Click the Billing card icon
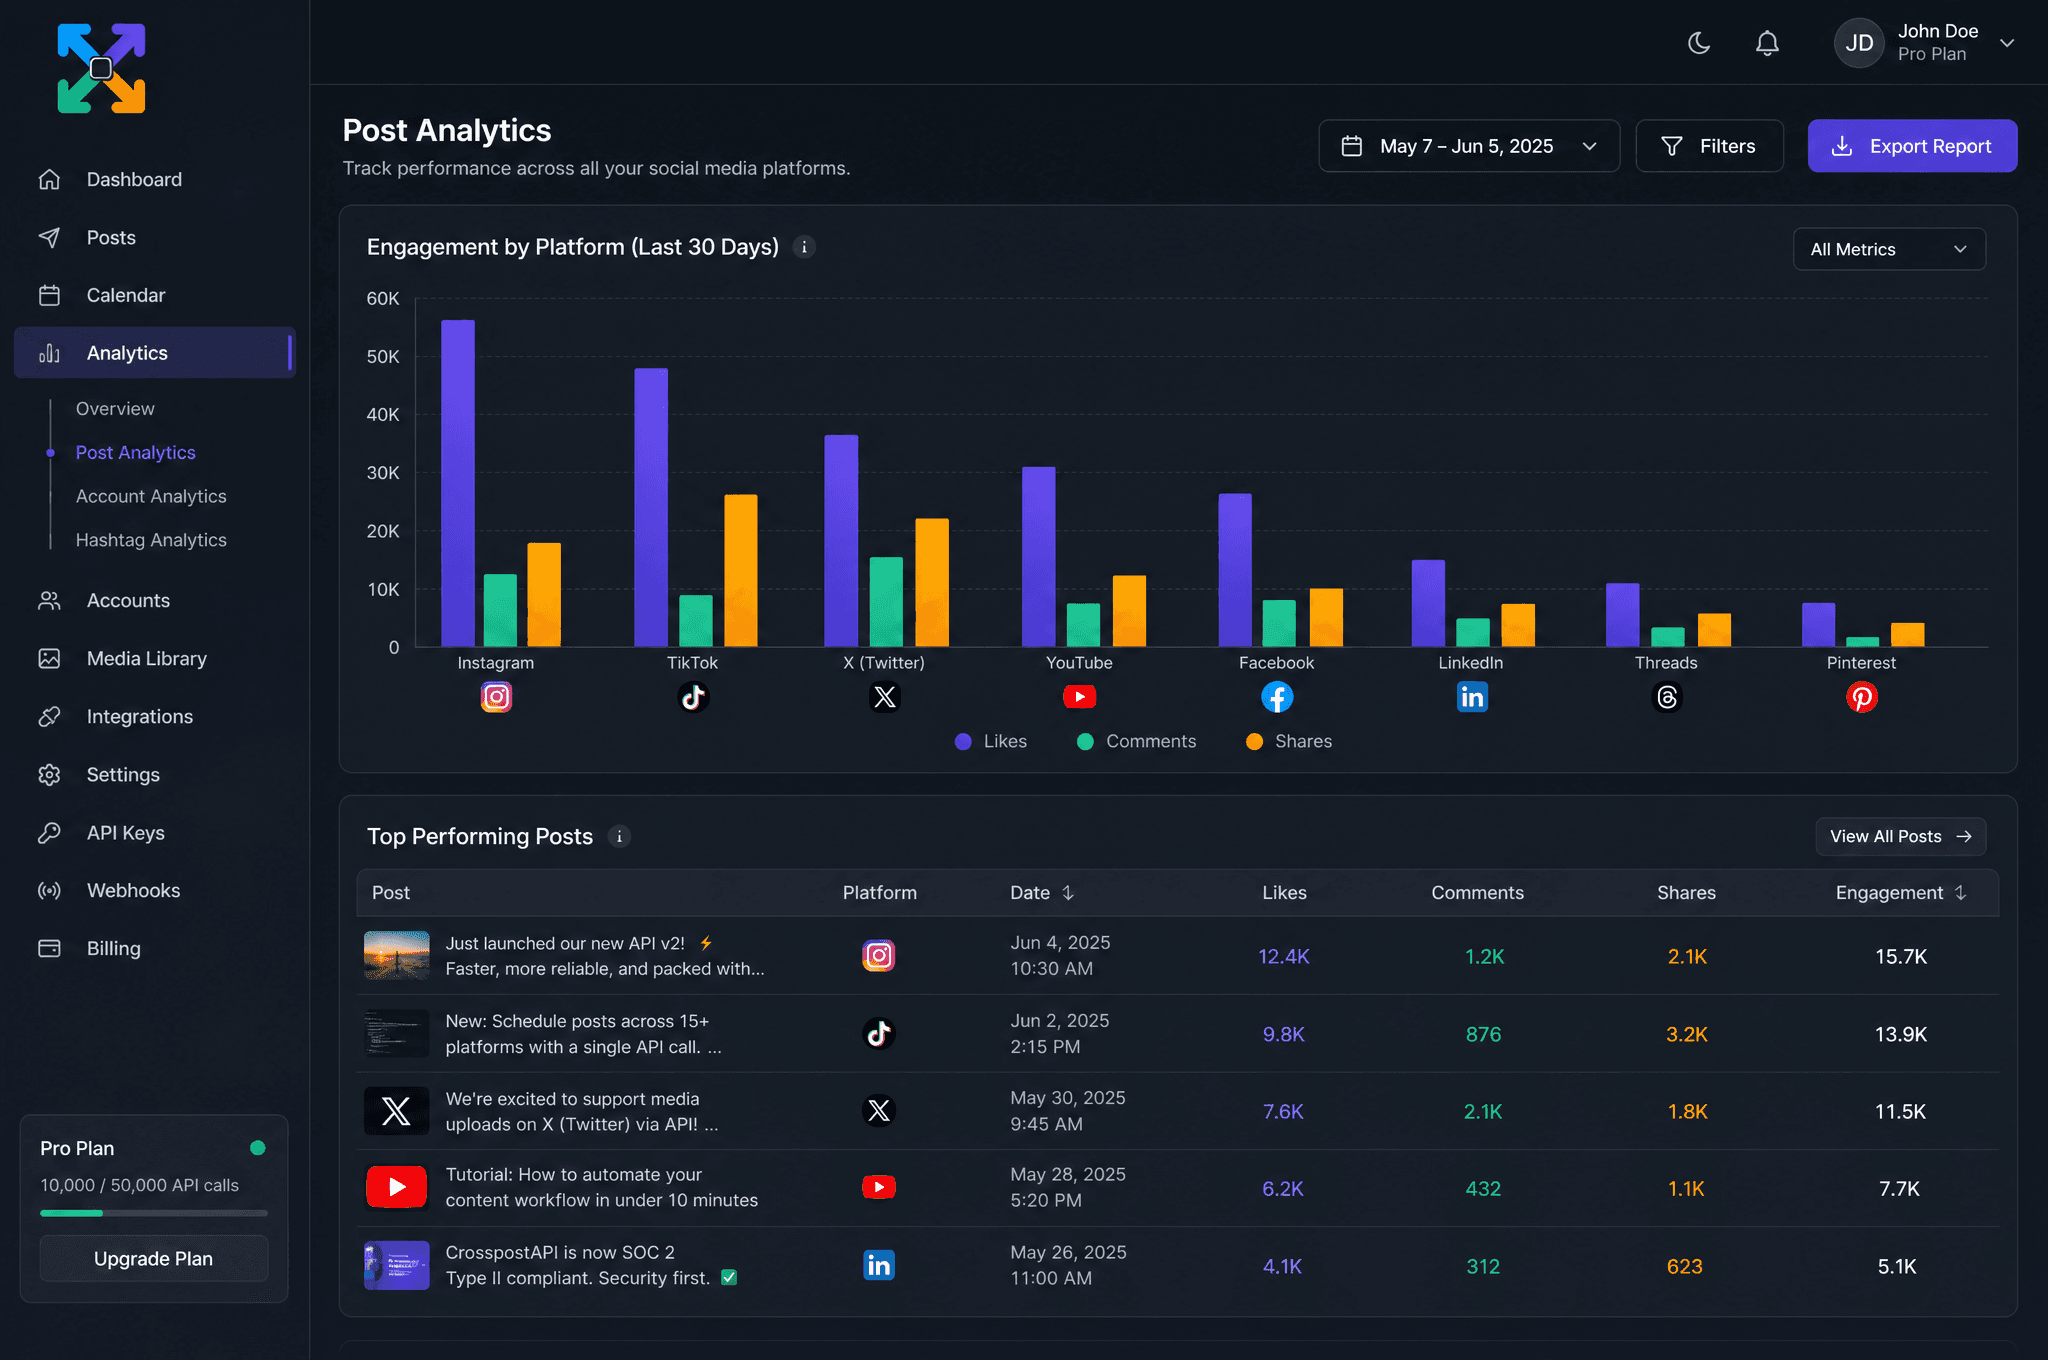Screen dimensions: 2048x1360 pyautogui.click(x=49, y=948)
